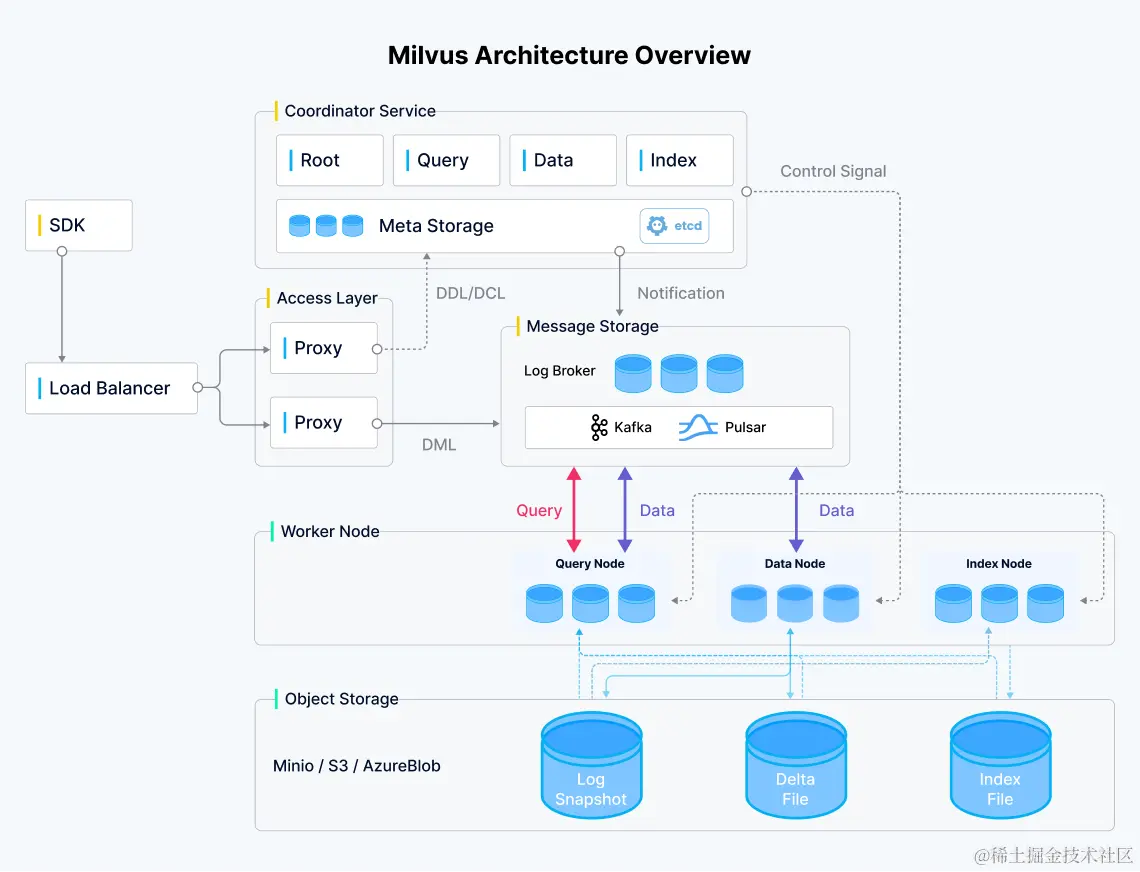Click the Data label above Data Node

pos(837,511)
